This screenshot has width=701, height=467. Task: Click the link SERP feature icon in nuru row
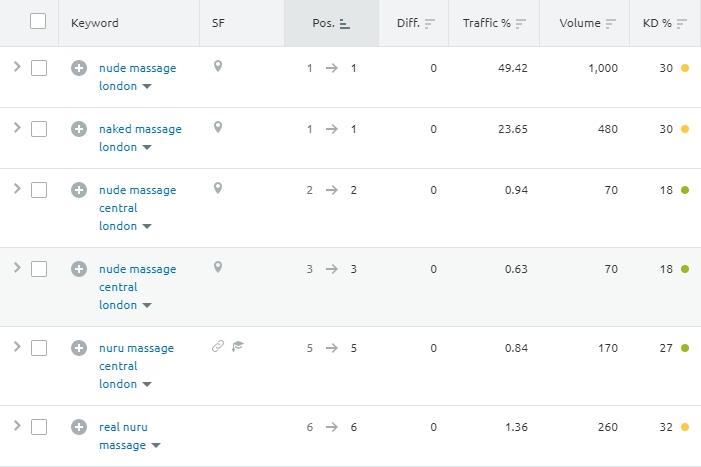[x=218, y=346]
